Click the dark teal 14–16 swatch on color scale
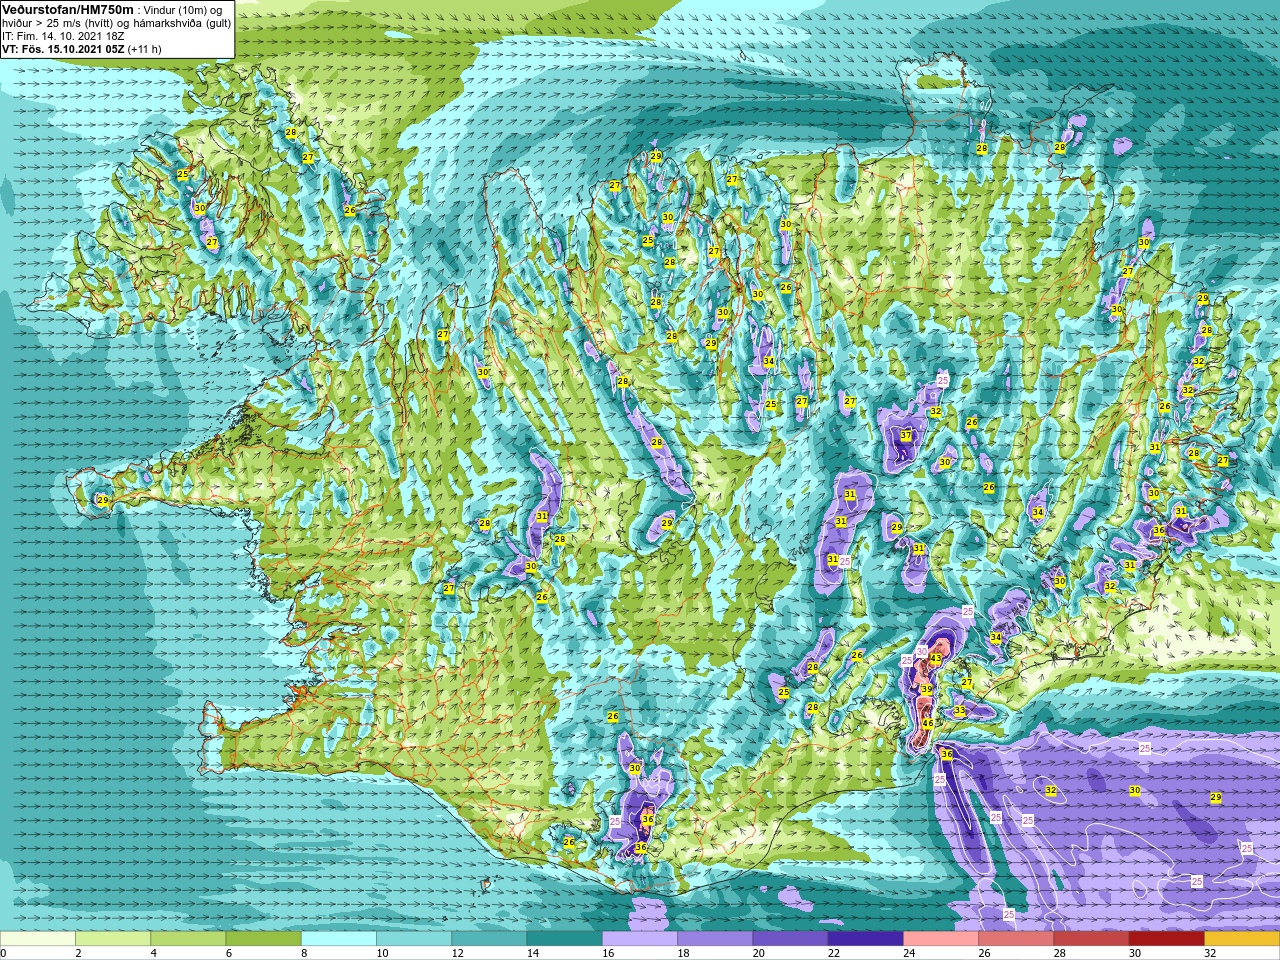The image size is (1280, 960). tap(565, 939)
